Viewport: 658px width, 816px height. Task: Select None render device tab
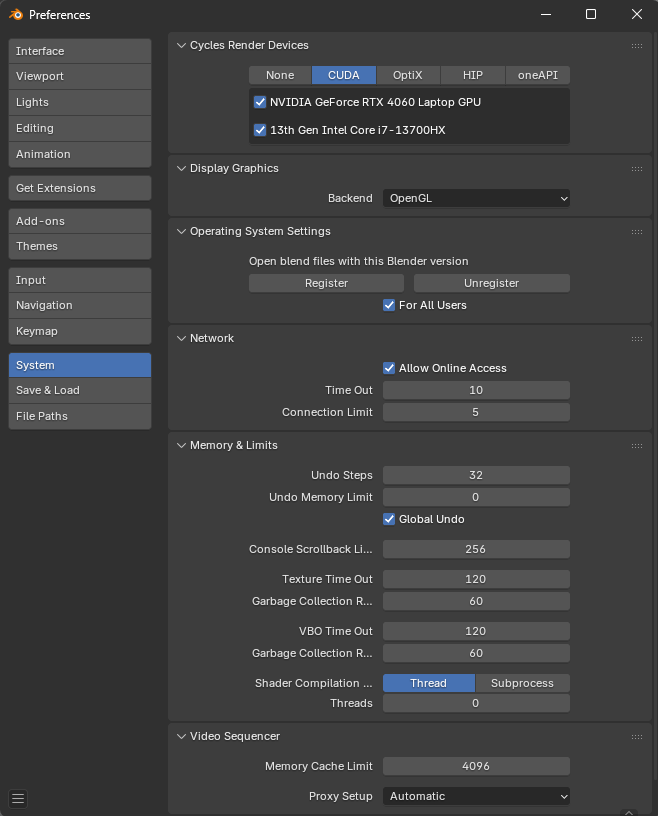(280, 75)
